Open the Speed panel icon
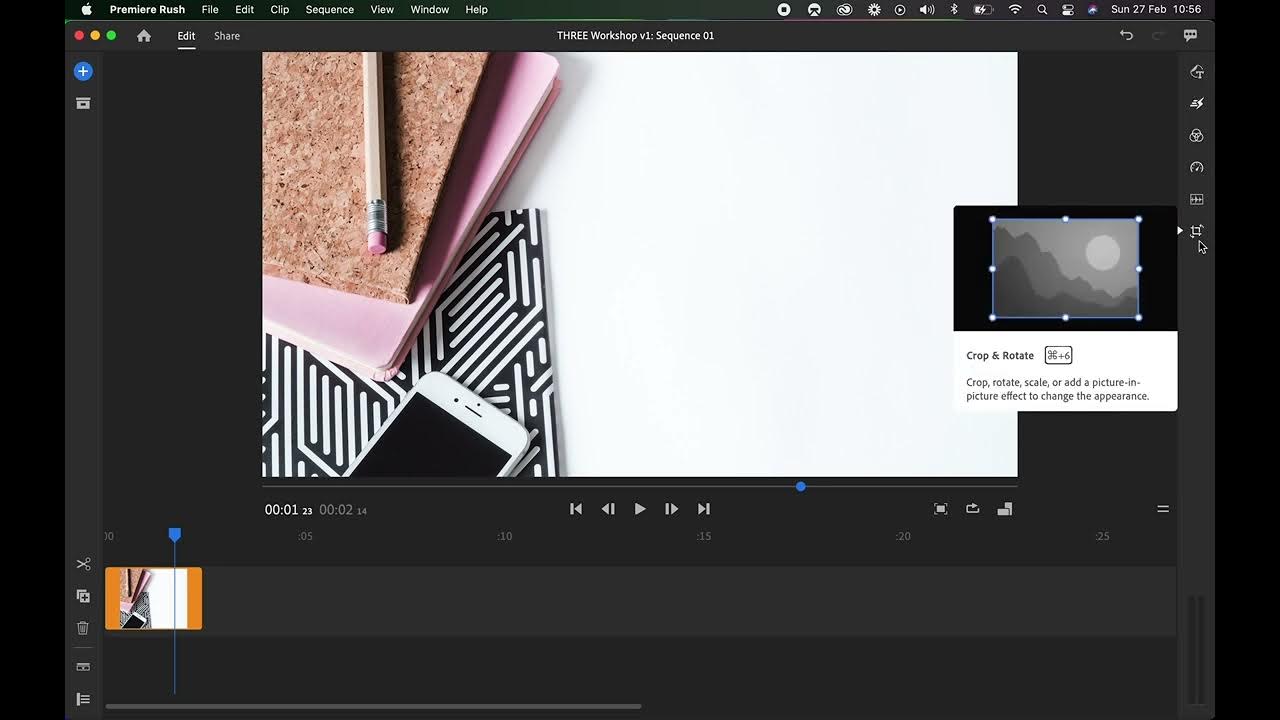The width and height of the screenshot is (1280, 720). pyautogui.click(x=1196, y=167)
